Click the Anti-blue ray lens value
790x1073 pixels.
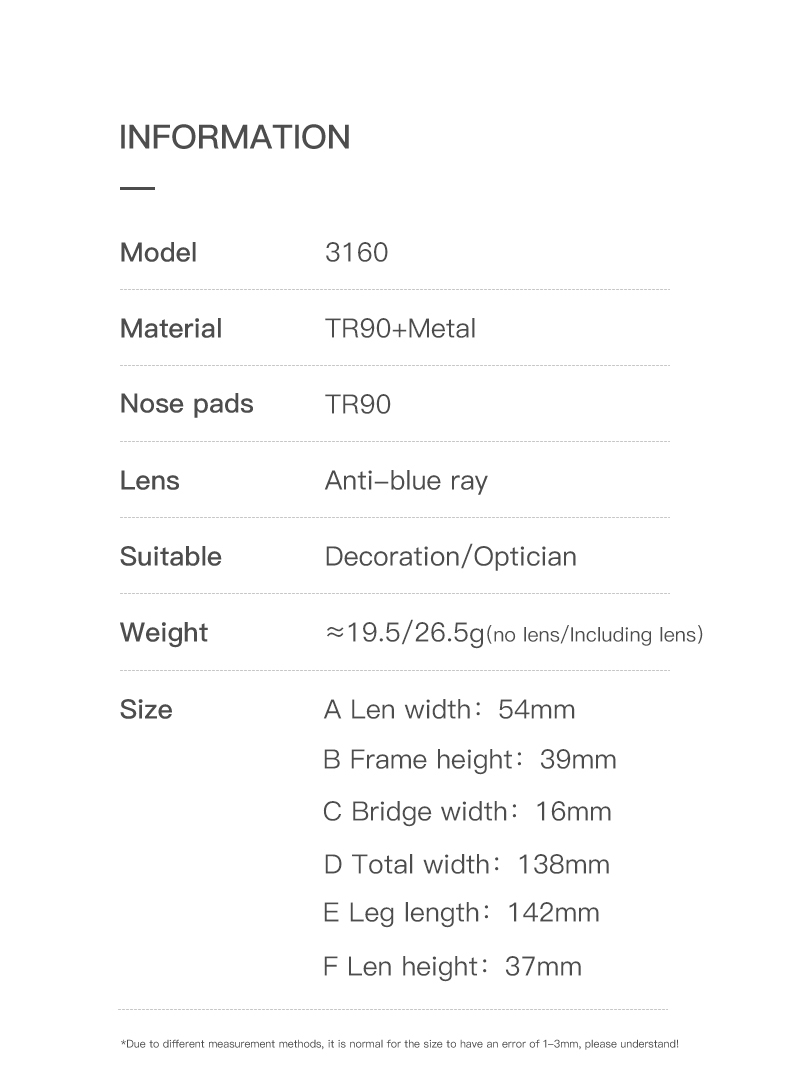[x=407, y=481]
